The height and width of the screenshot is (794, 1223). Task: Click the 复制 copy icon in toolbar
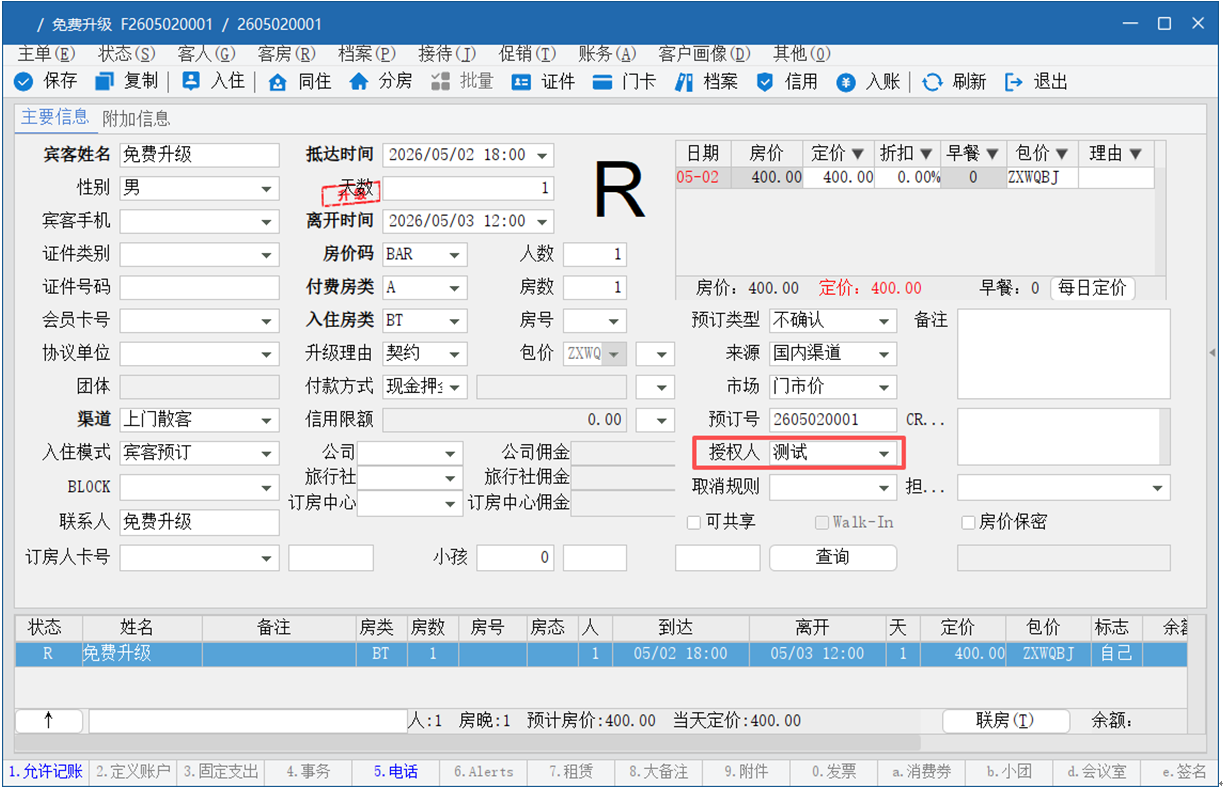coord(104,82)
